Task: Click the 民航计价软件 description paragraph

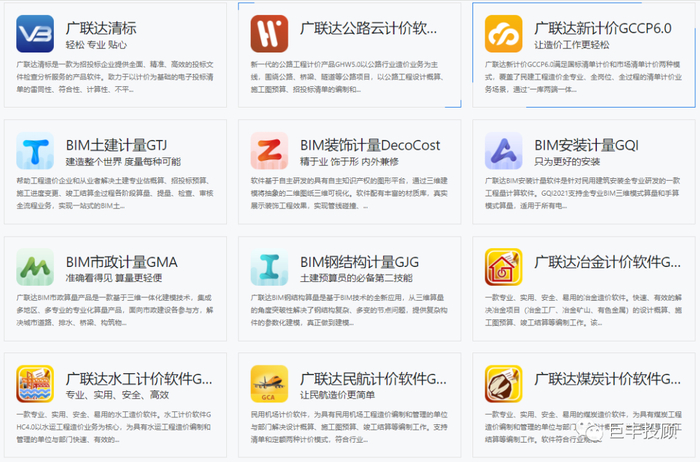Action: point(349,427)
